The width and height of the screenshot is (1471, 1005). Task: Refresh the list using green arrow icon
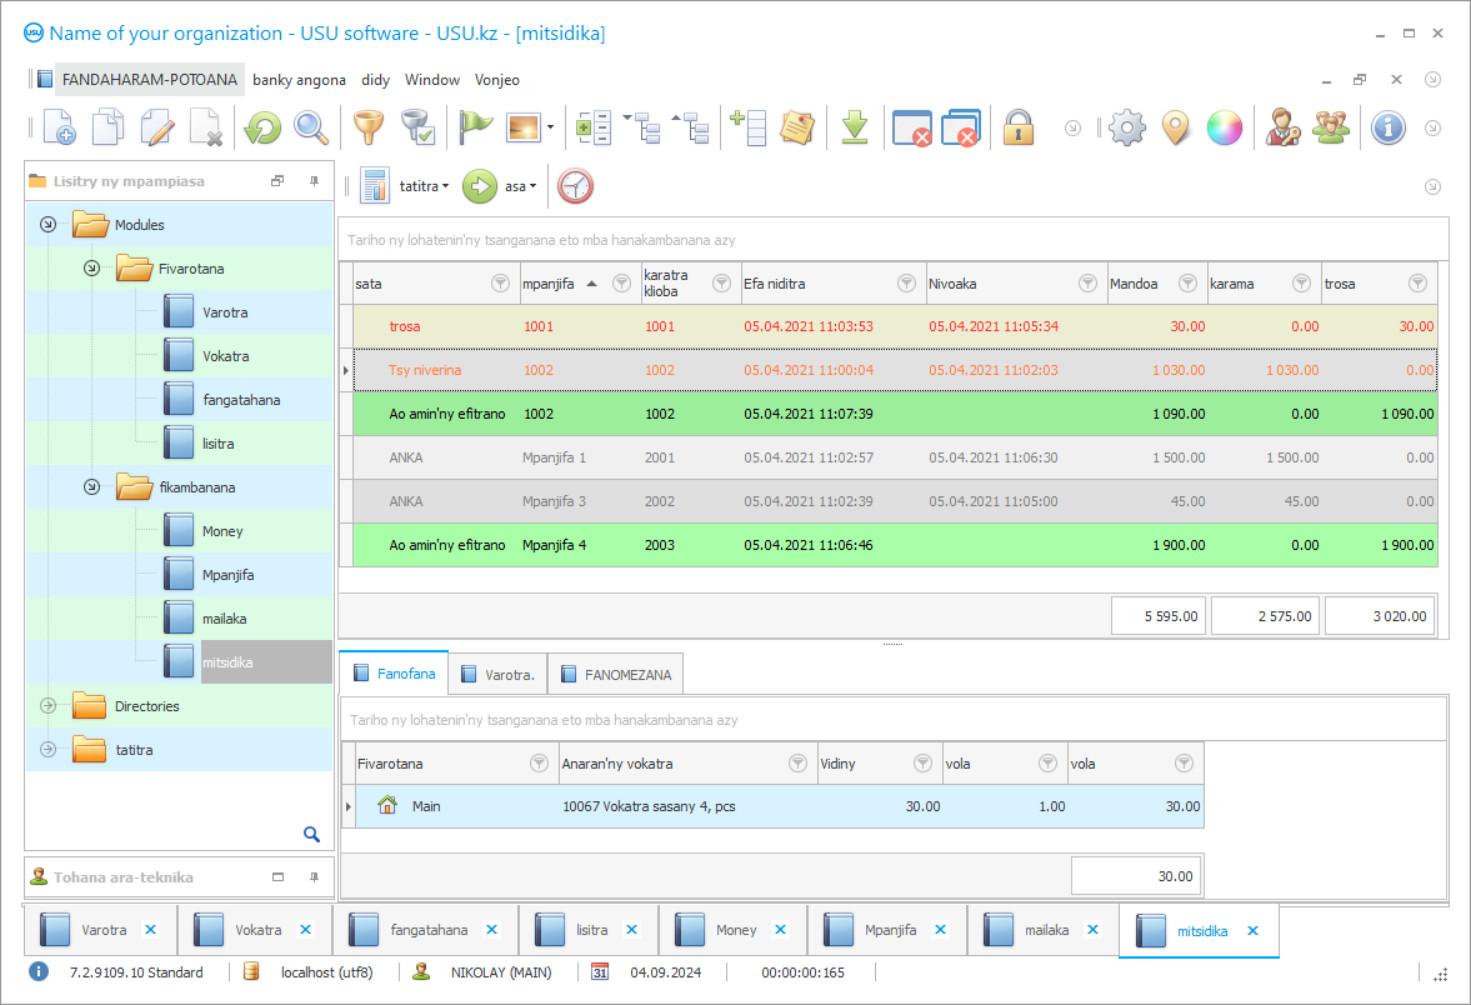pyautogui.click(x=261, y=127)
